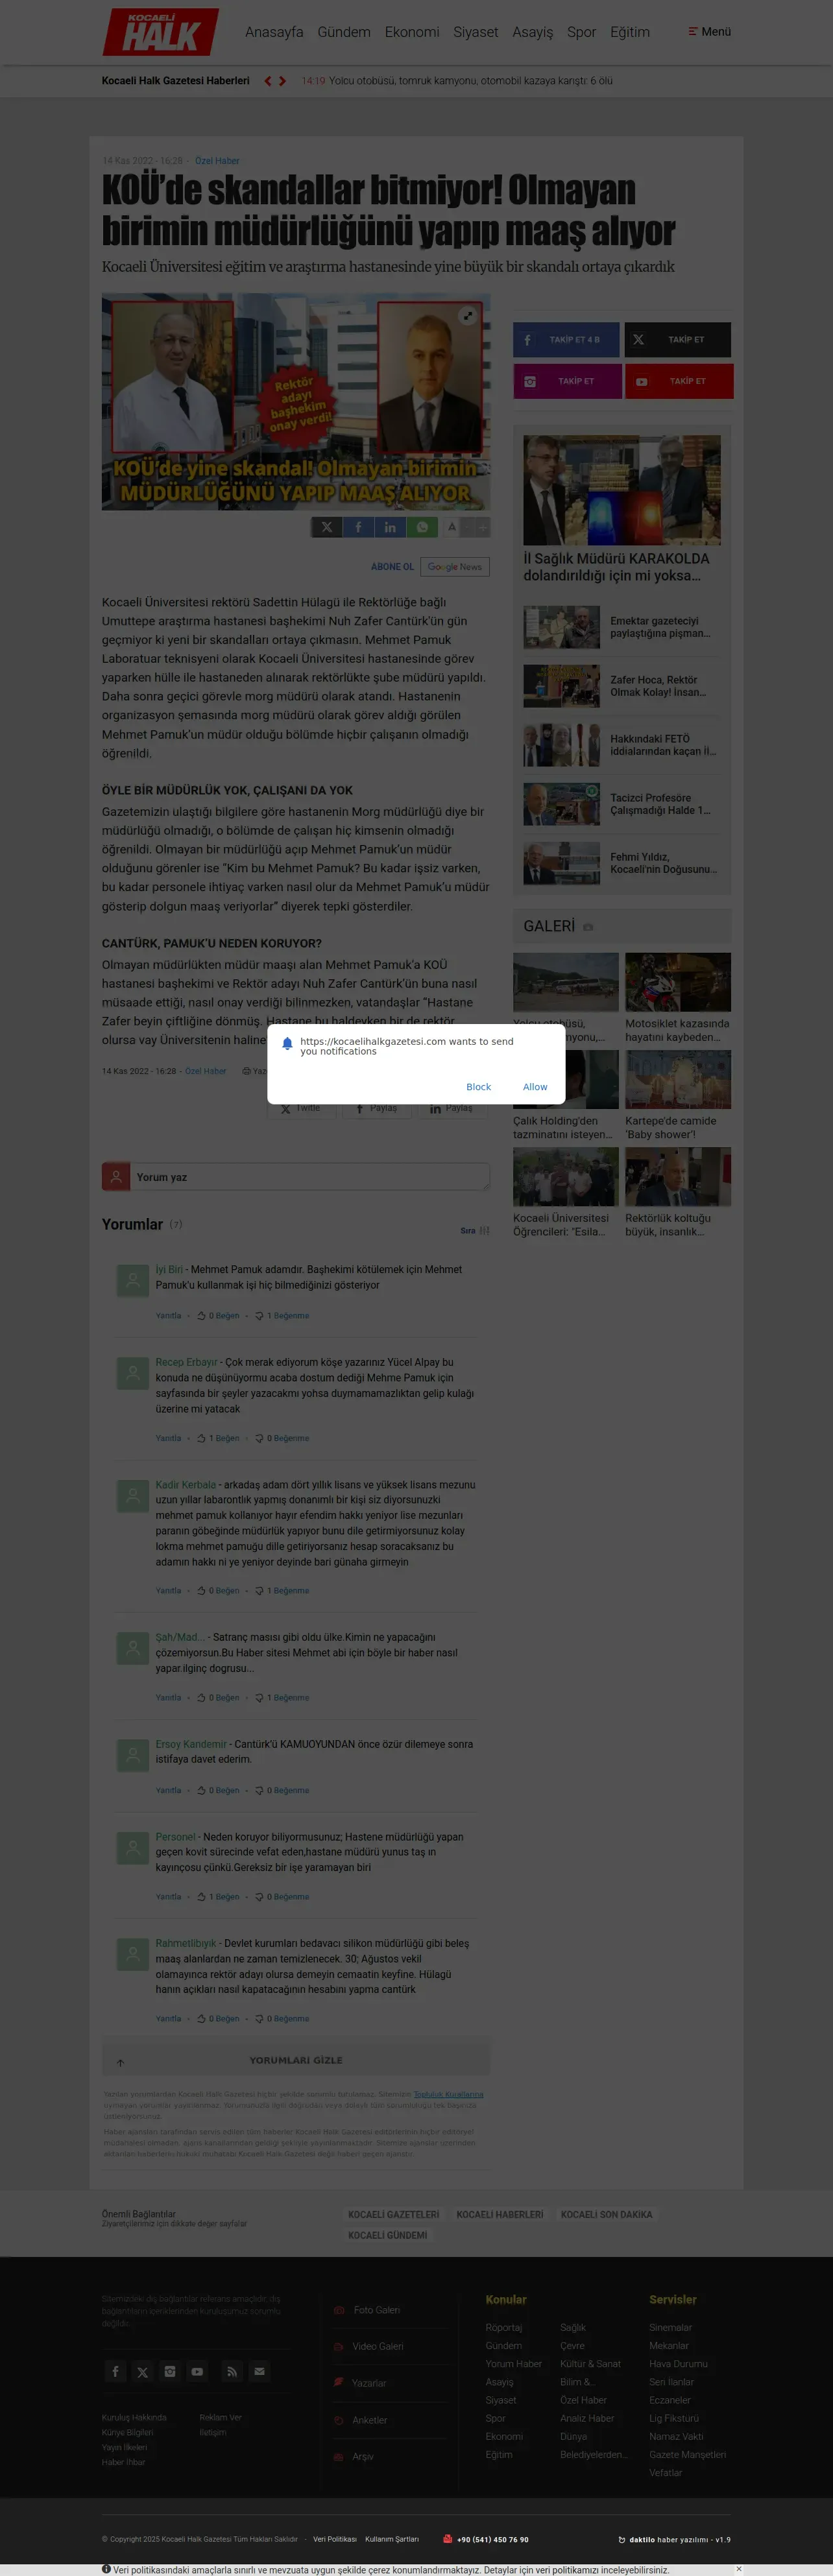Open Ekonomi section in top navigation

pyautogui.click(x=412, y=32)
